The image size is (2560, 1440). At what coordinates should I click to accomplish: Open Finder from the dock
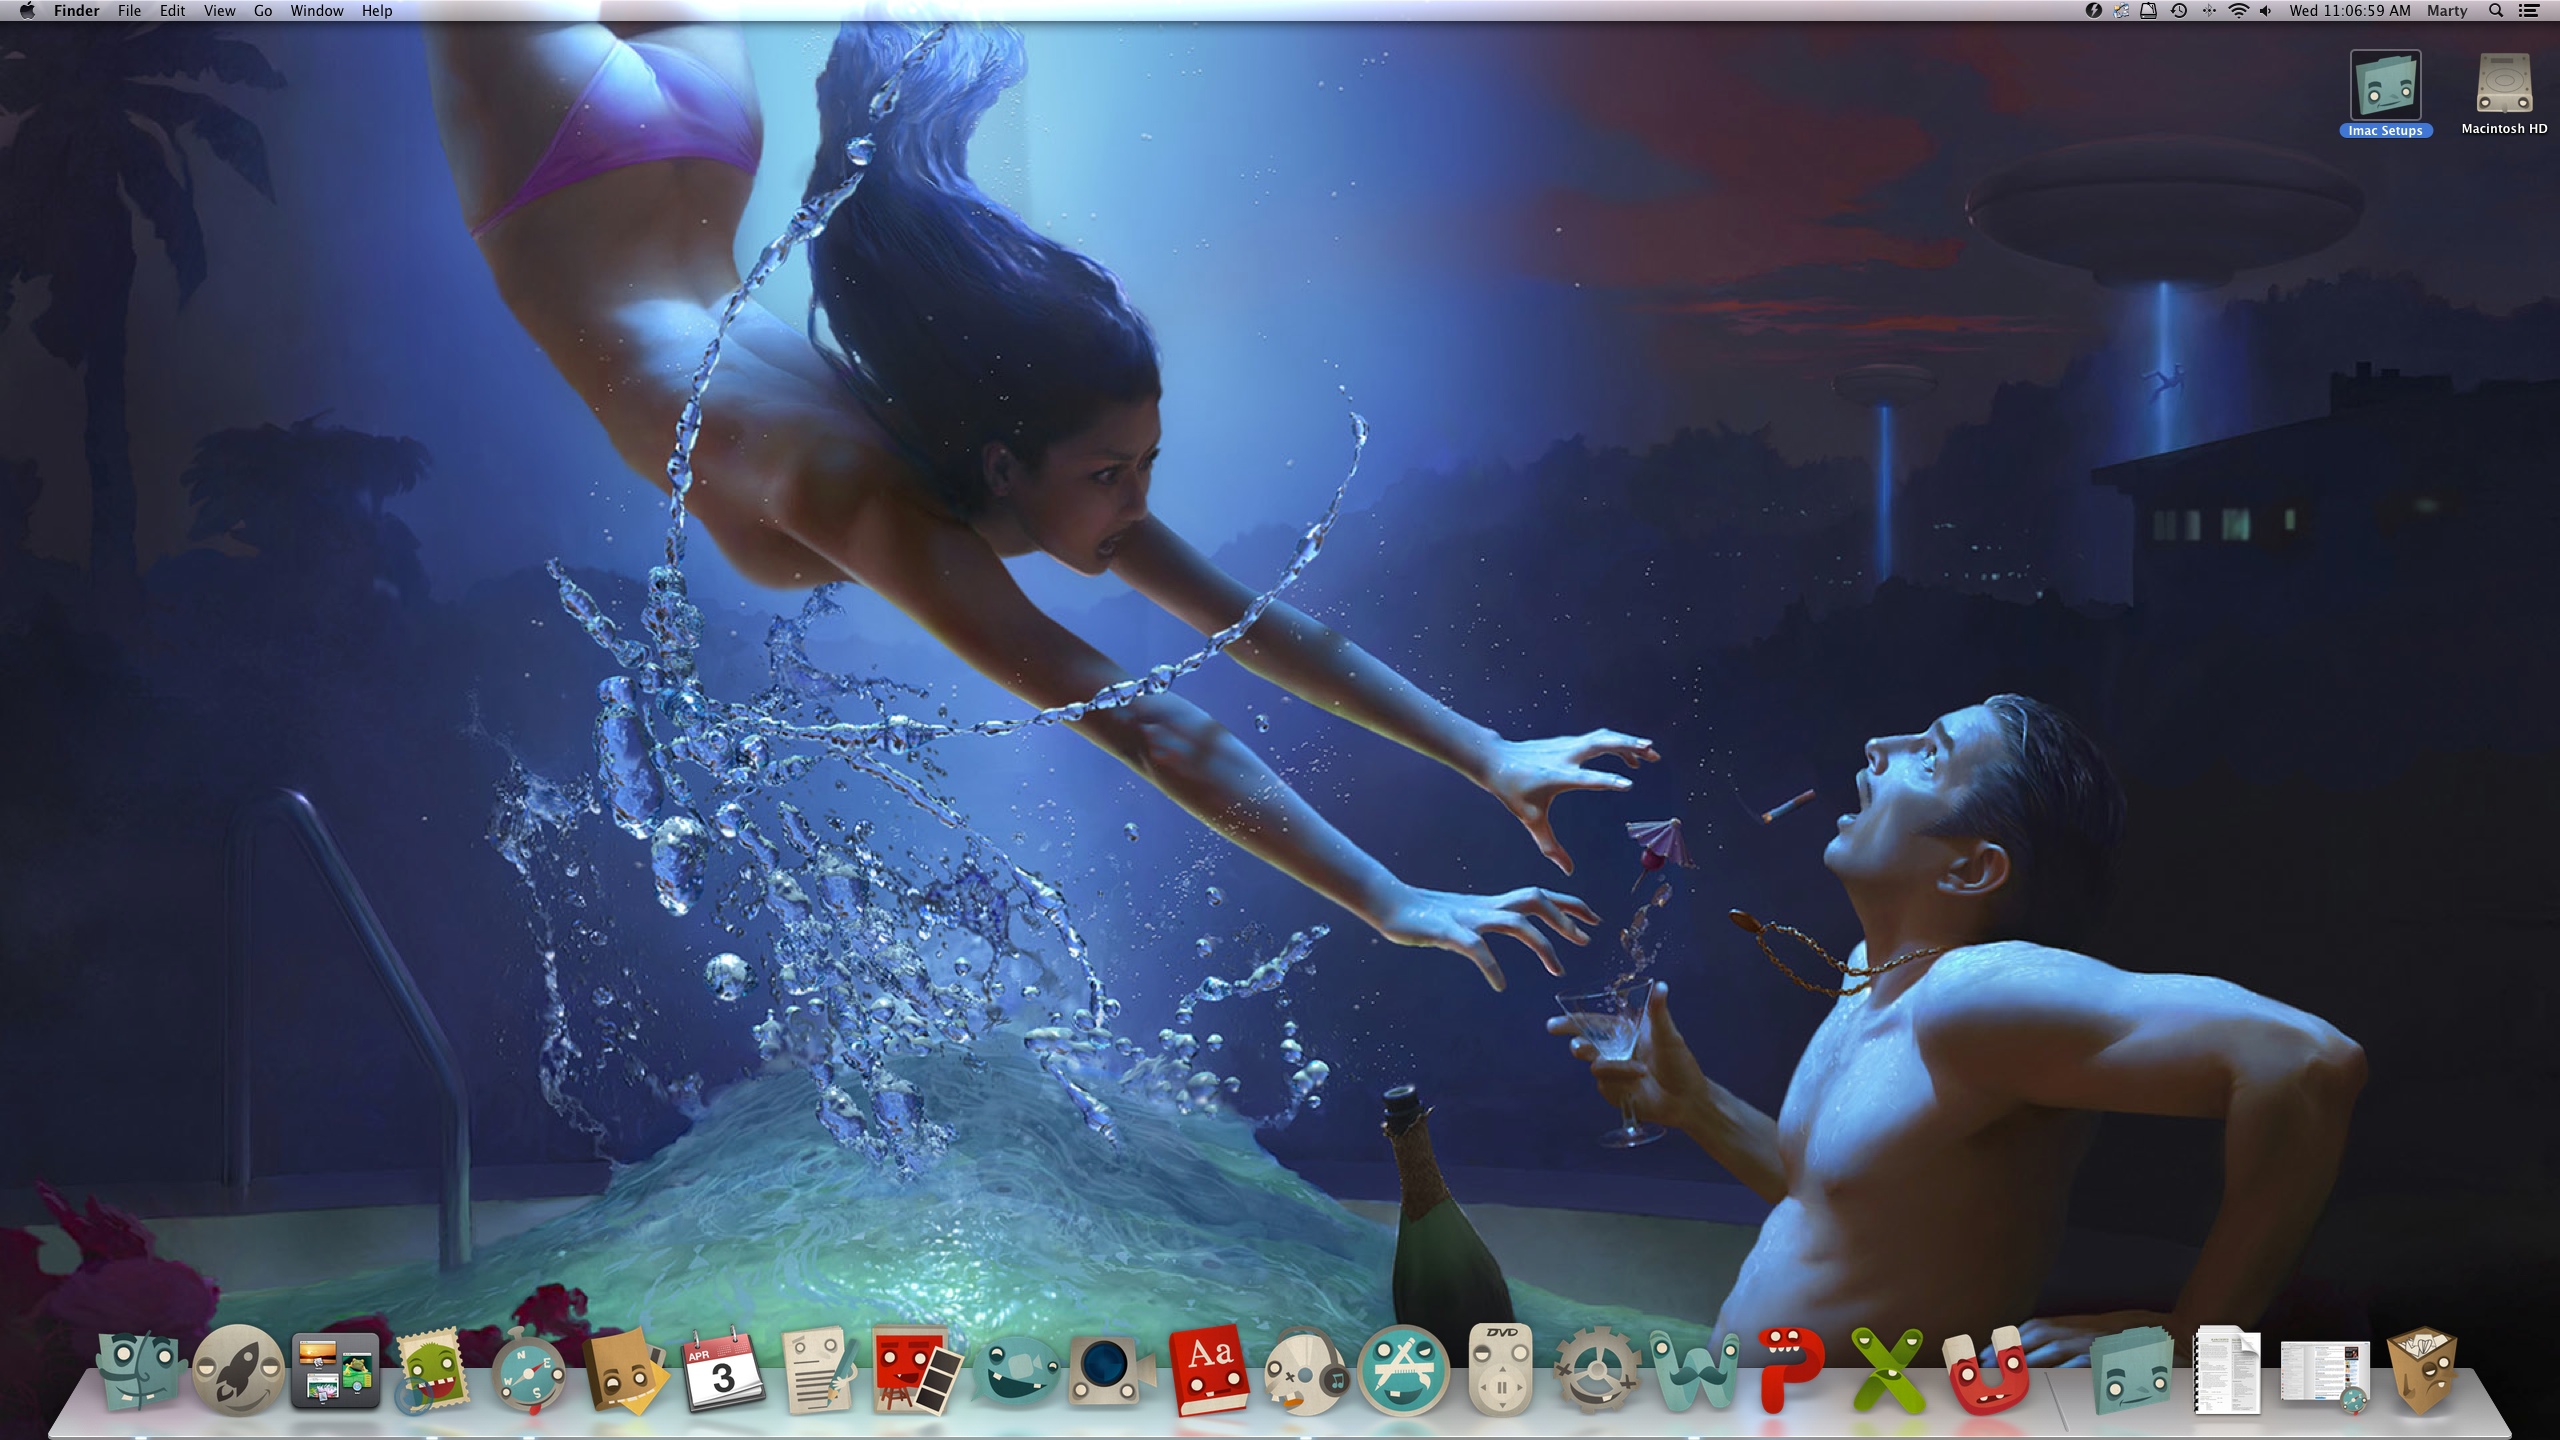140,1370
